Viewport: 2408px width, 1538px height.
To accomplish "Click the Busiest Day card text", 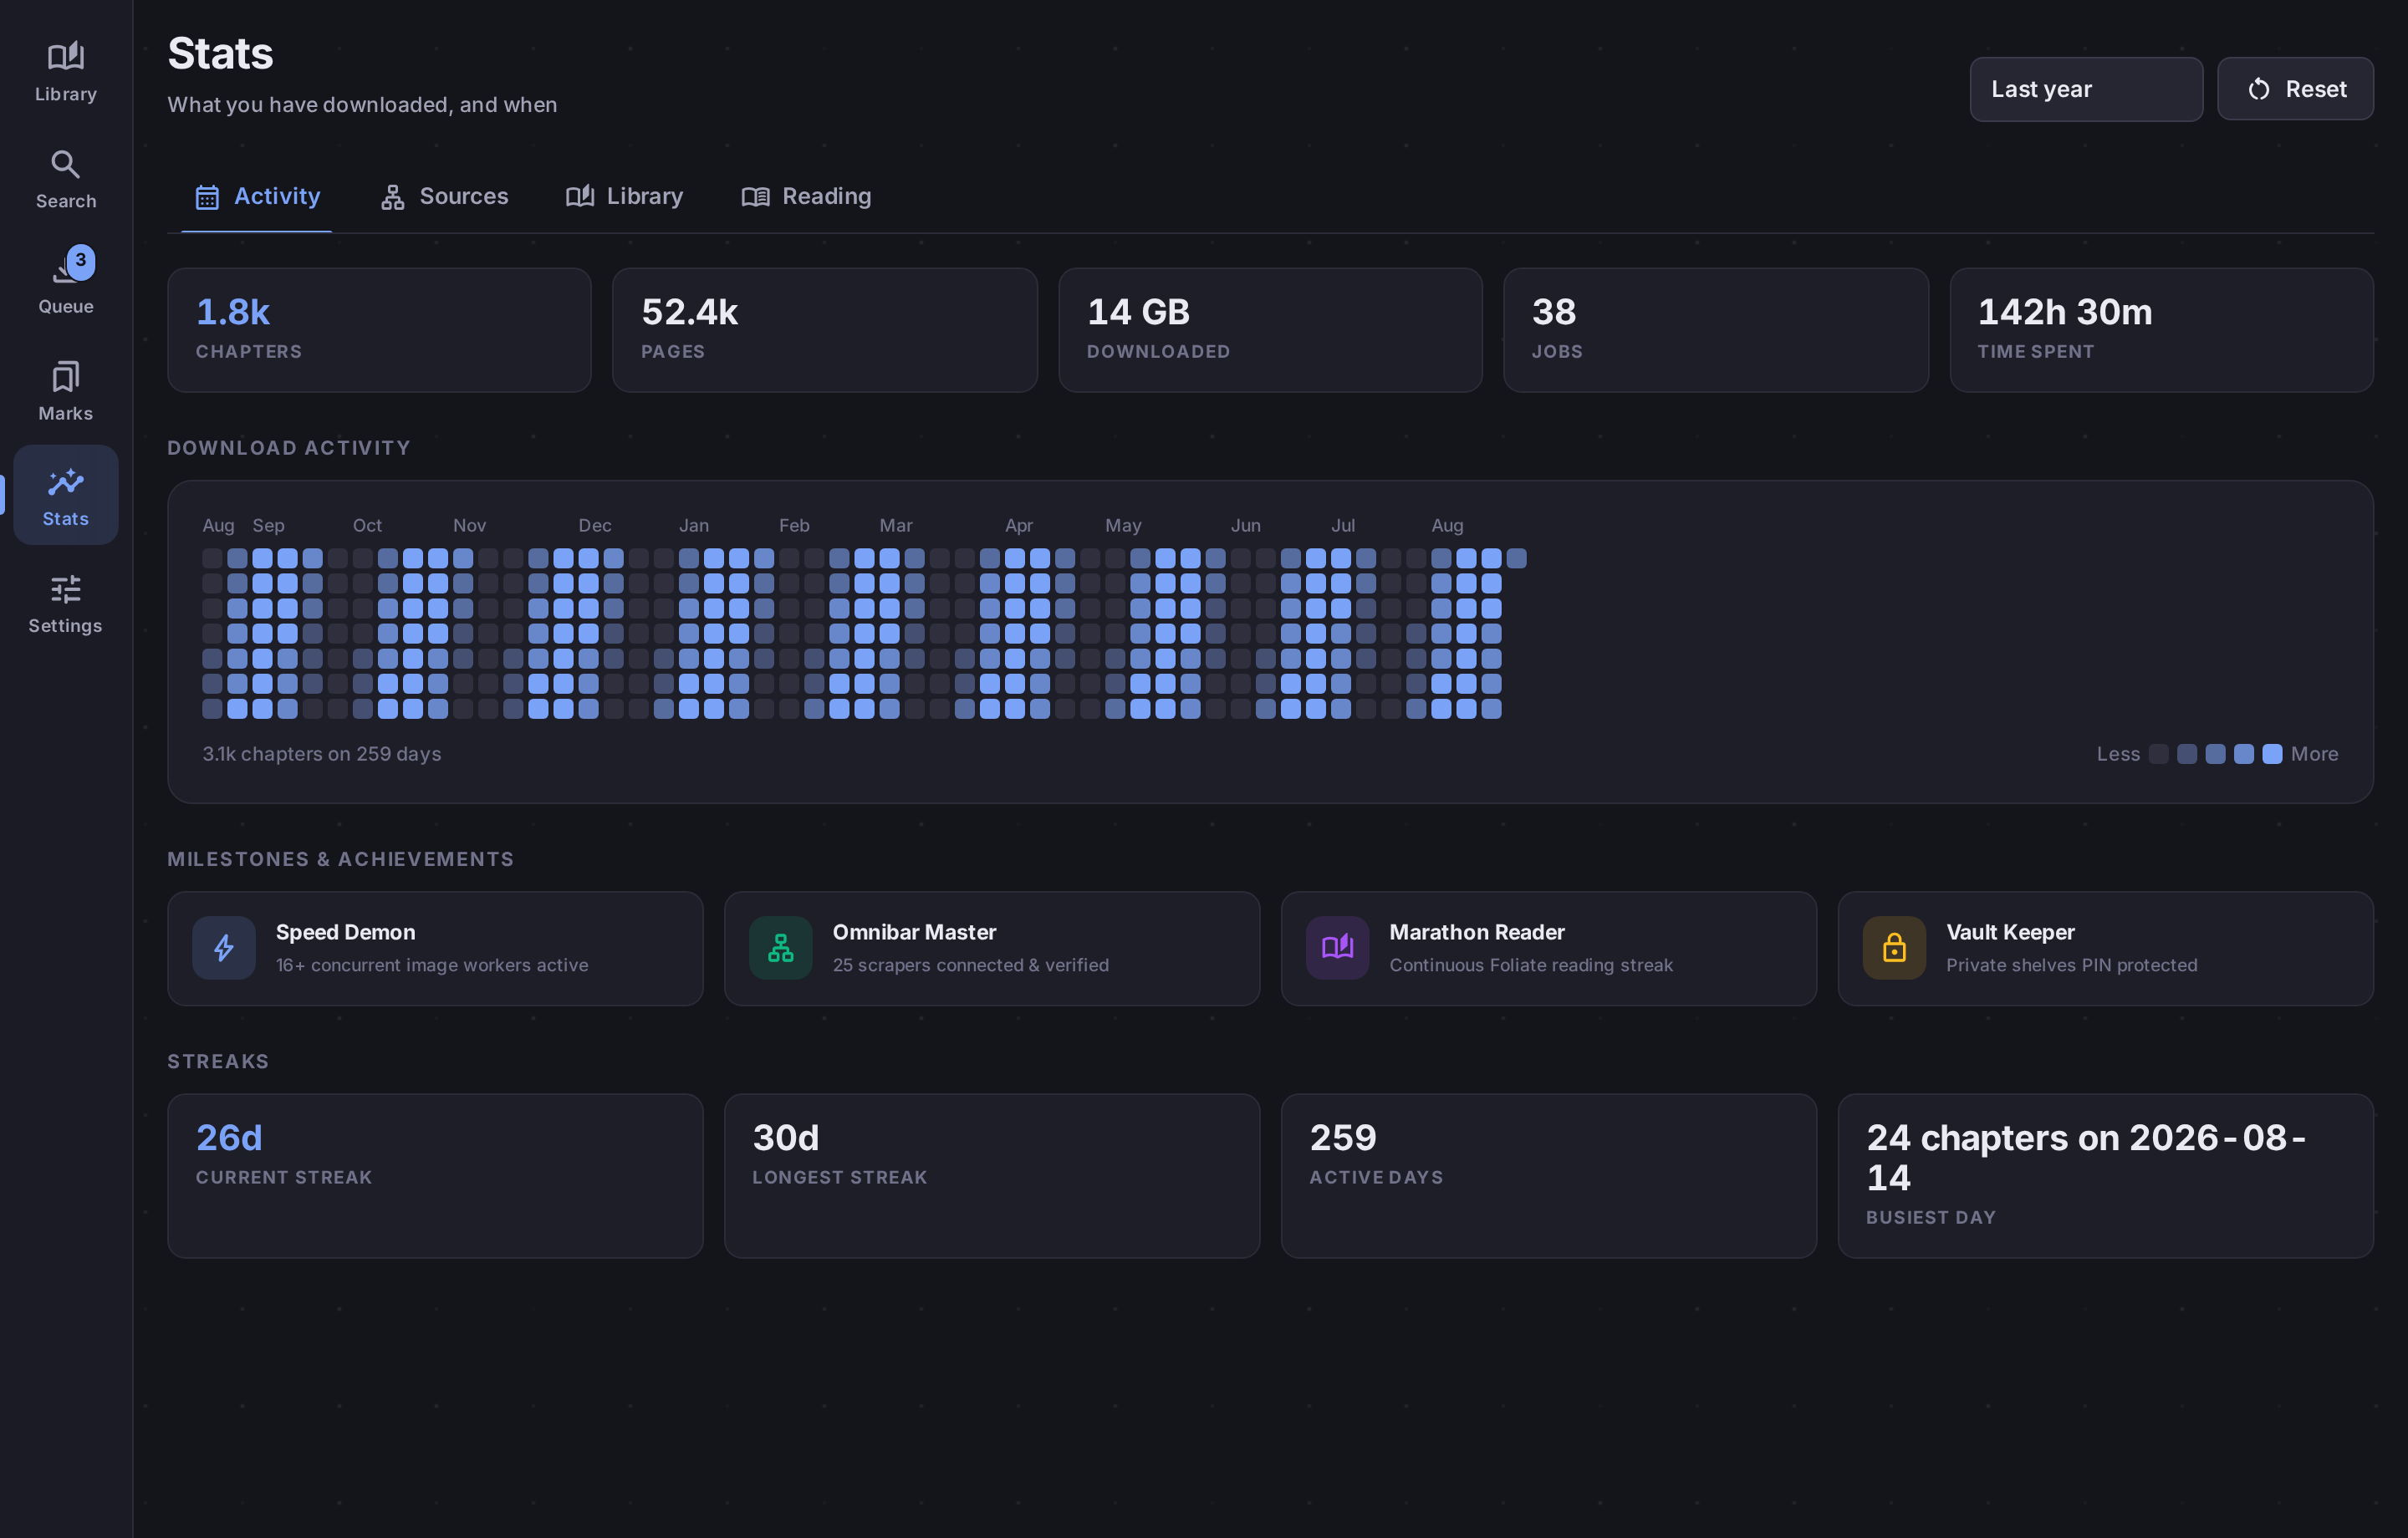I will pos(2088,1157).
